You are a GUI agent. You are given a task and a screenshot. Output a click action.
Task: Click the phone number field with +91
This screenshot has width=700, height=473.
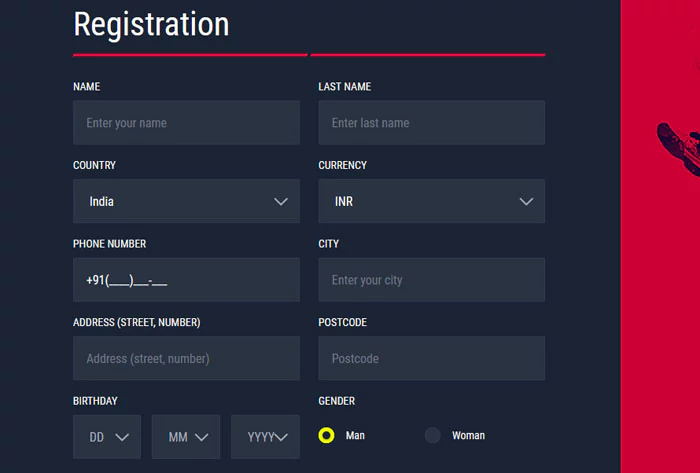coord(186,280)
